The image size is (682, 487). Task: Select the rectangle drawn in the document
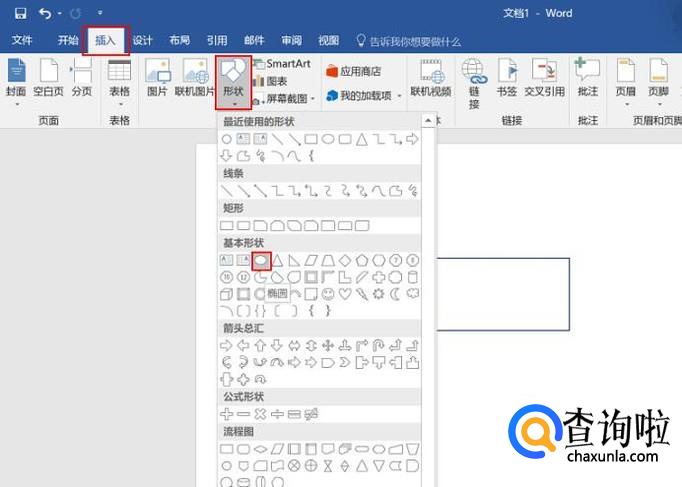(503, 294)
